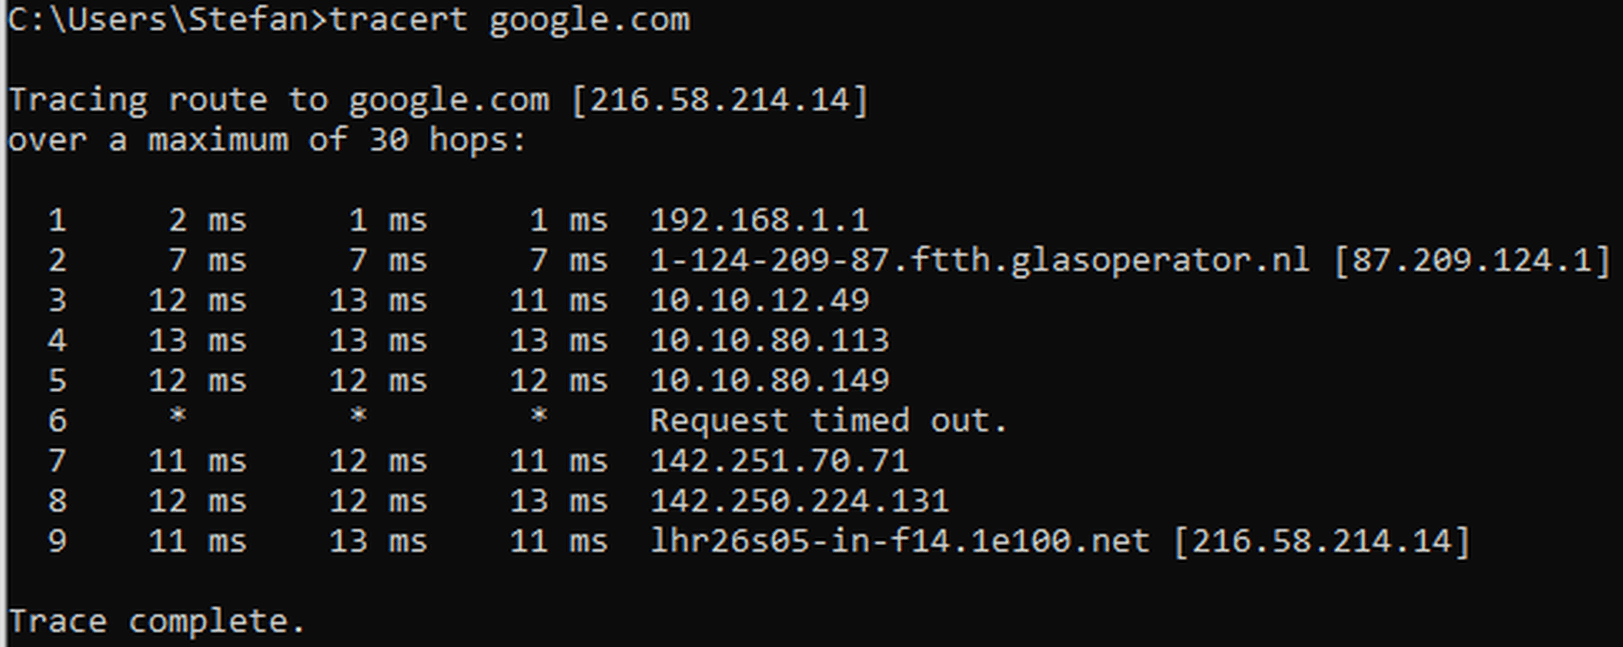This screenshot has width=1623, height=647.
Task: Click the 'over a maximum of 30 hops' line
Action: tap(266, 140)
